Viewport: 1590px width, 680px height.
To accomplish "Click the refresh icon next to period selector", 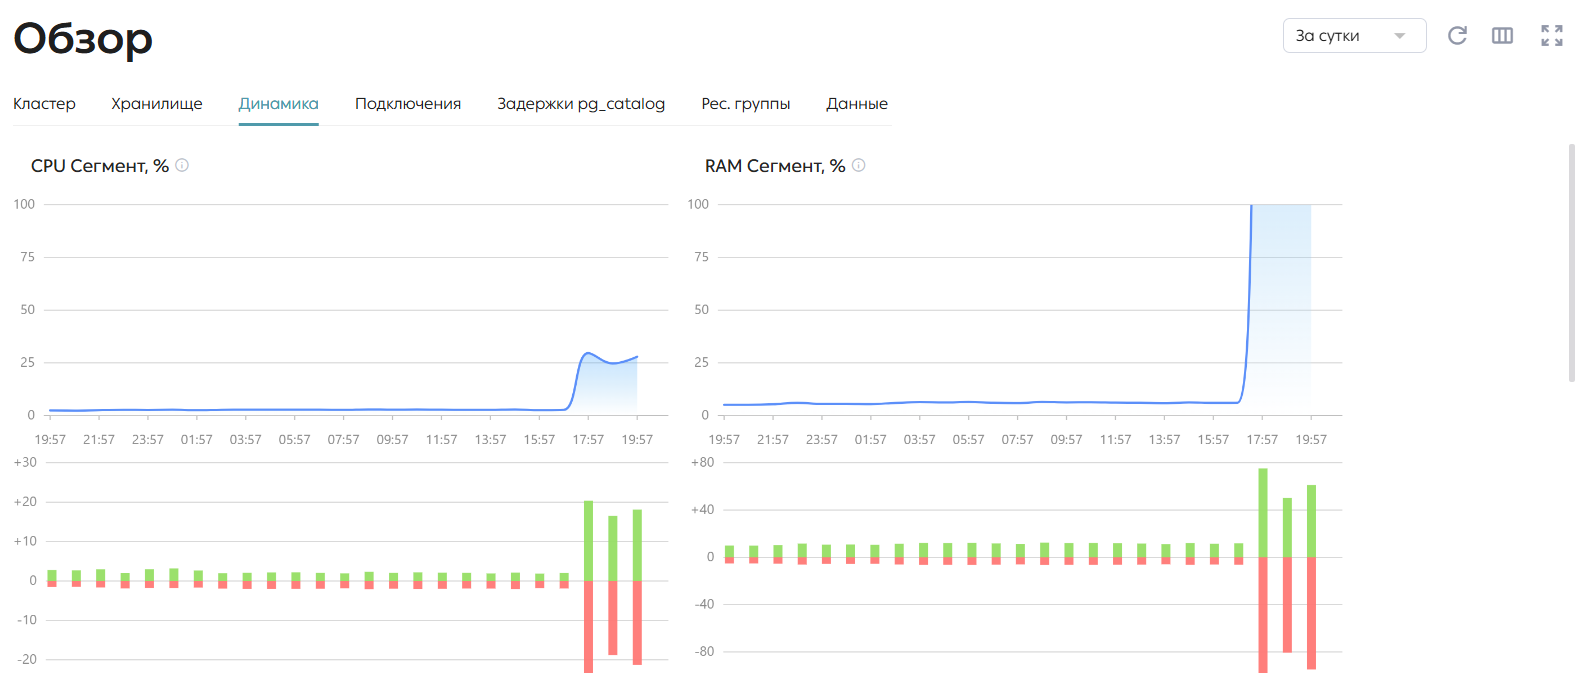I will [1457, 36].
